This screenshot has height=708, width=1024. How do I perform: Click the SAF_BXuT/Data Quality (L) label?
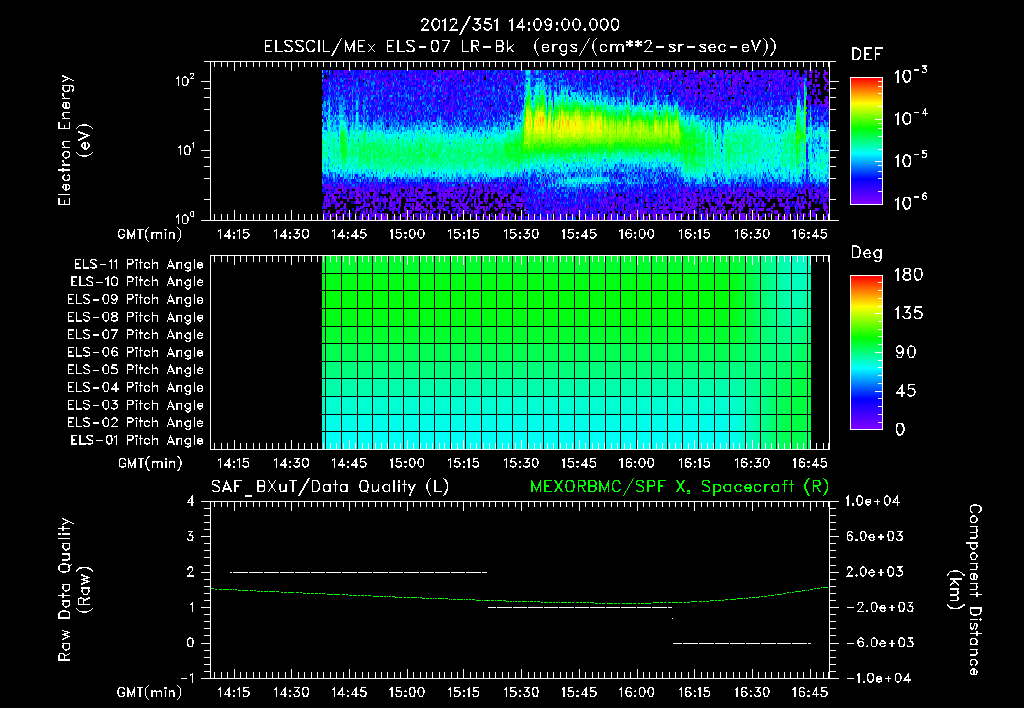(x=330, y=487)
